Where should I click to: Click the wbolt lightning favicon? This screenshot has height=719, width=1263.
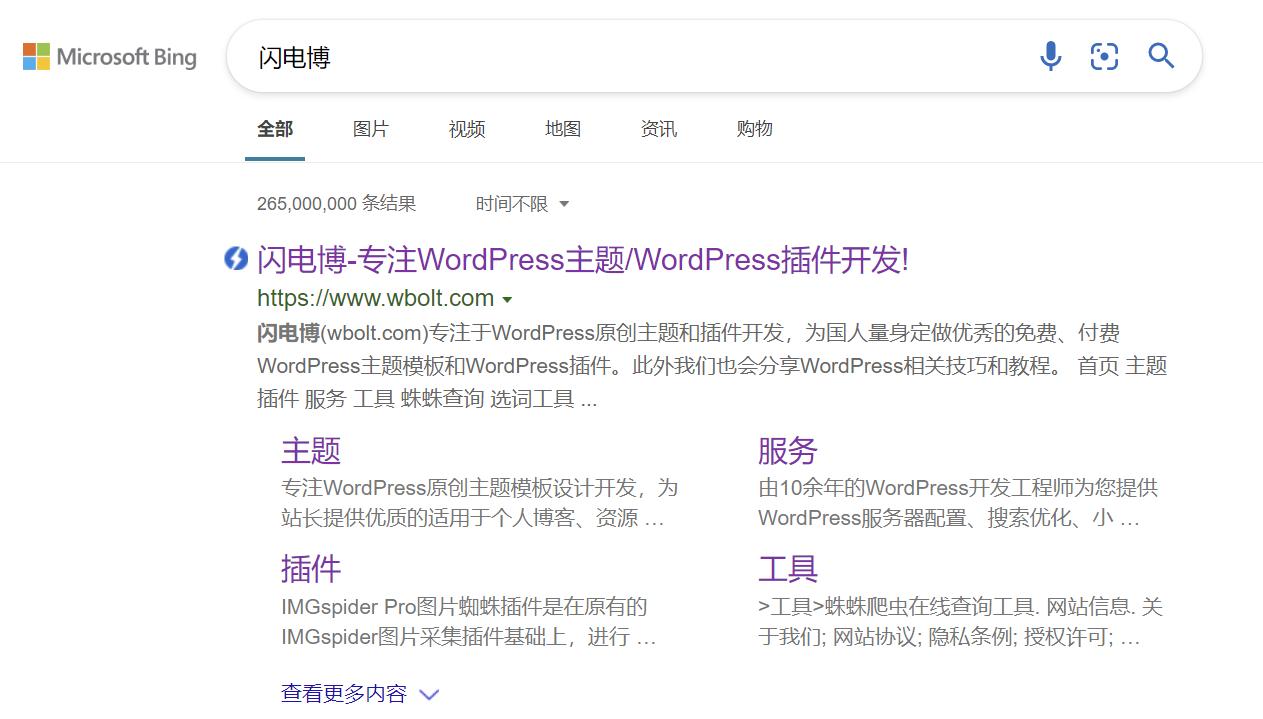click(x=235, y=259)
